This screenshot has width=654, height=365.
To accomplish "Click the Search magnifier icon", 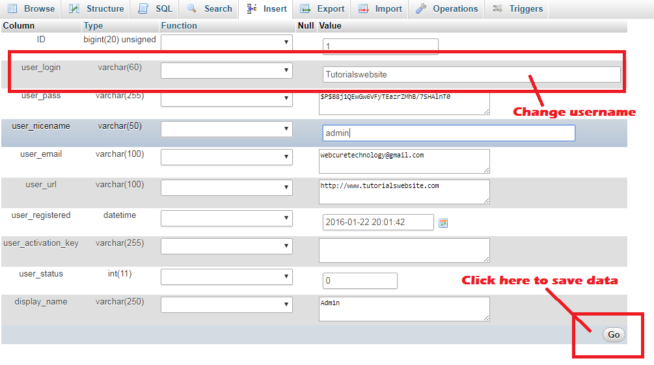I will 191,8.
